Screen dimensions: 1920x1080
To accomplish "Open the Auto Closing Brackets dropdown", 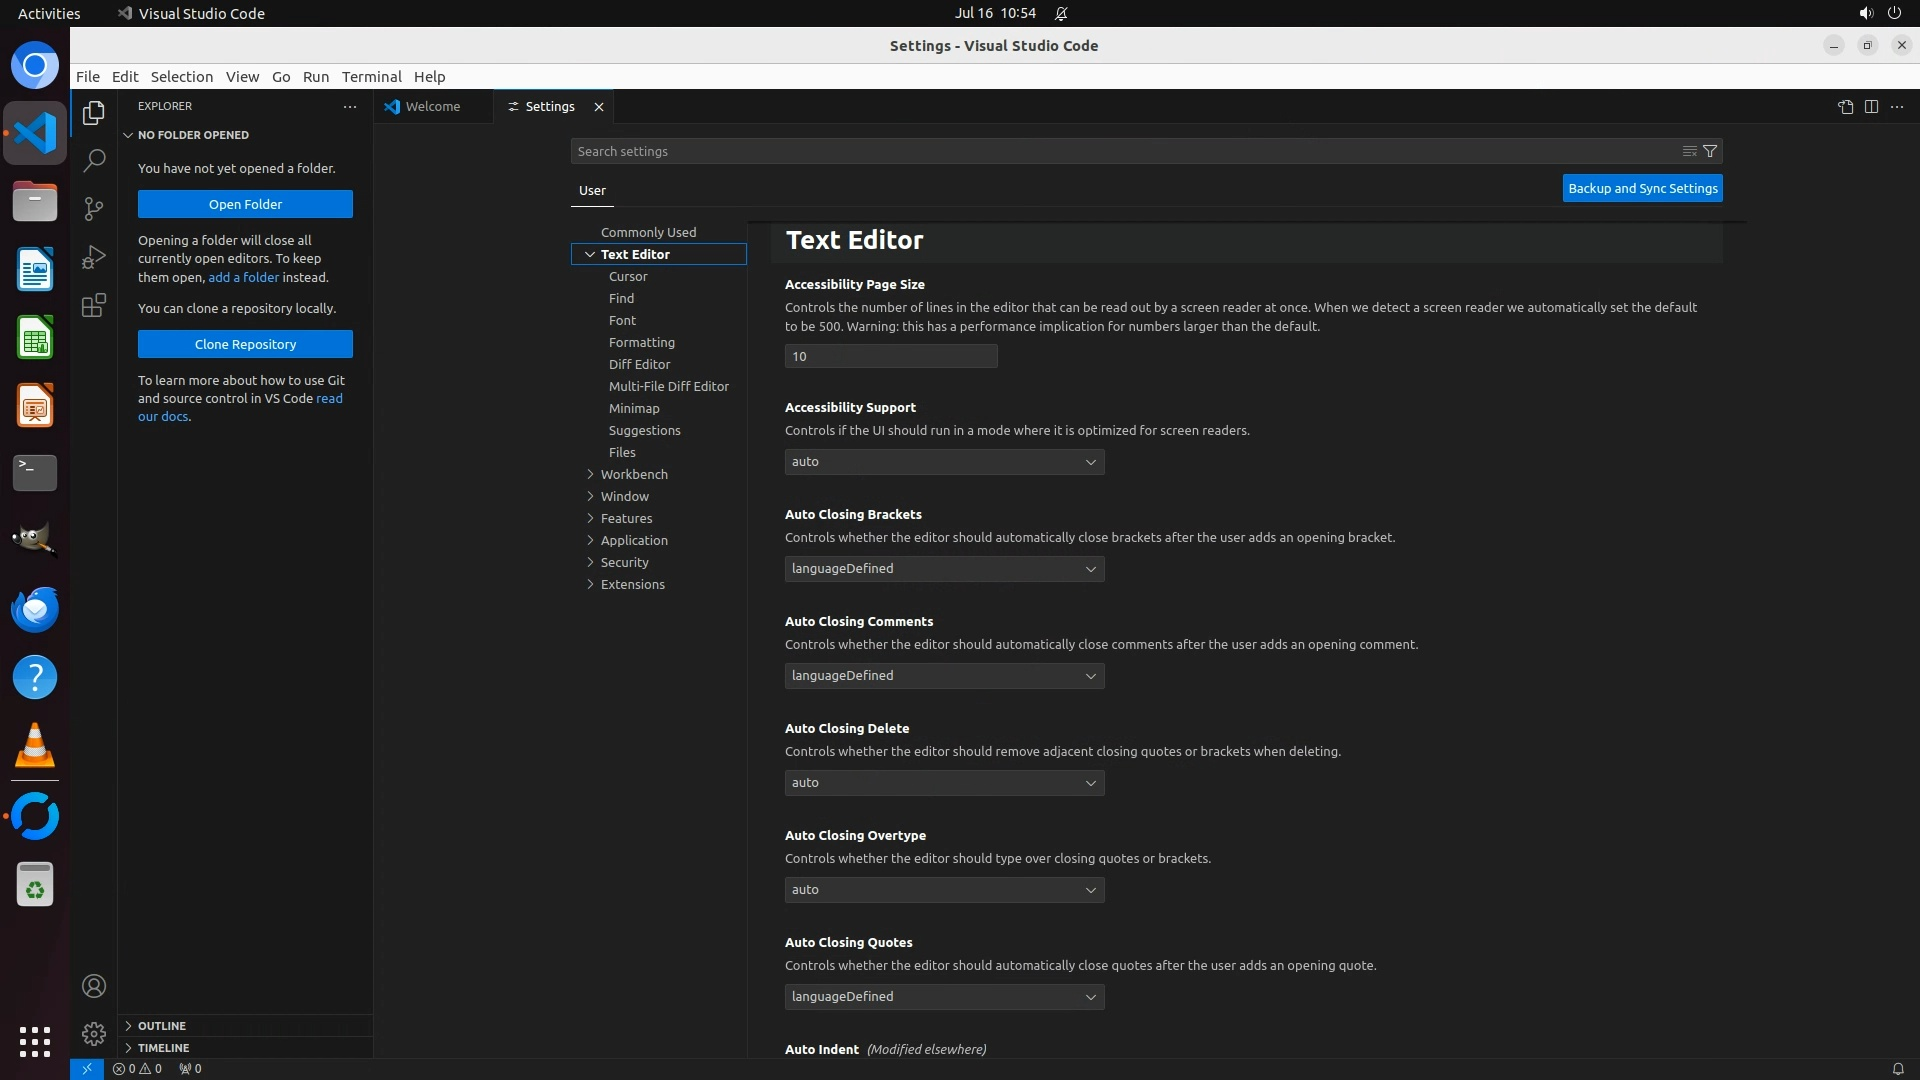I will (x=944, y=569).
